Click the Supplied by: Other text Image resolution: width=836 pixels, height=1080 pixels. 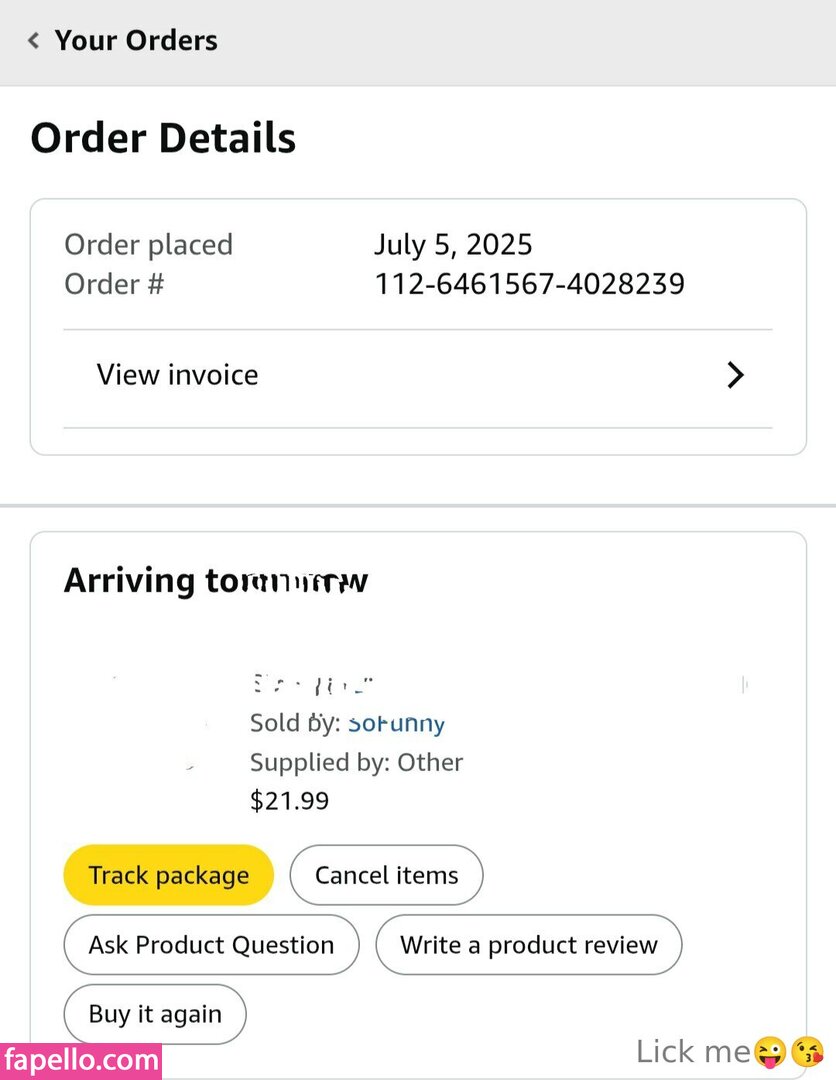356,762
